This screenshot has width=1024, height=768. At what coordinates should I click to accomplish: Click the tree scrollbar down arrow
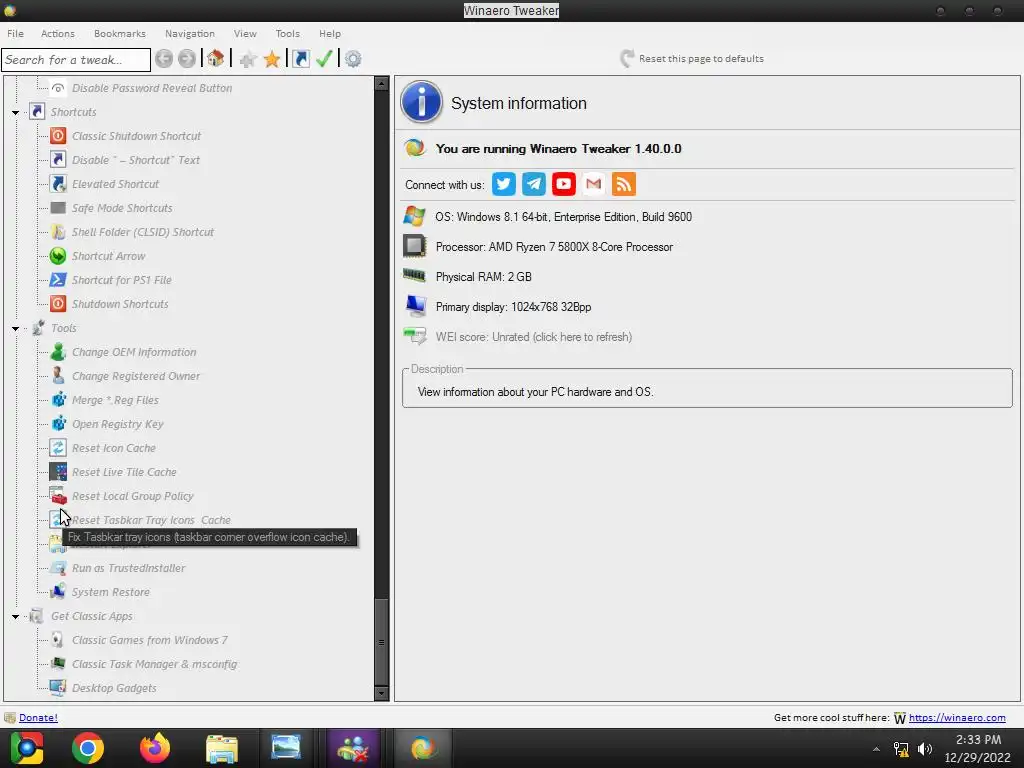(381, 694)
